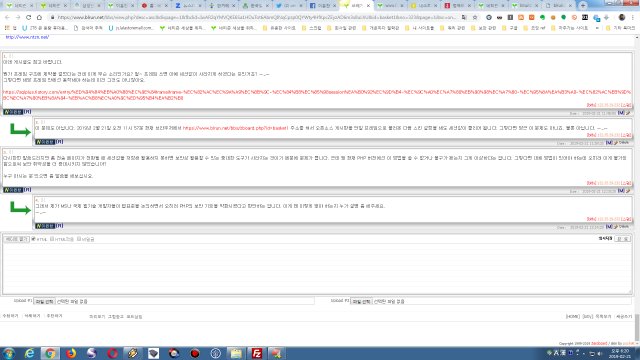Tick the third checkbox next to HTML options
This screenshot has width=640, height=360.
point(79,239)
